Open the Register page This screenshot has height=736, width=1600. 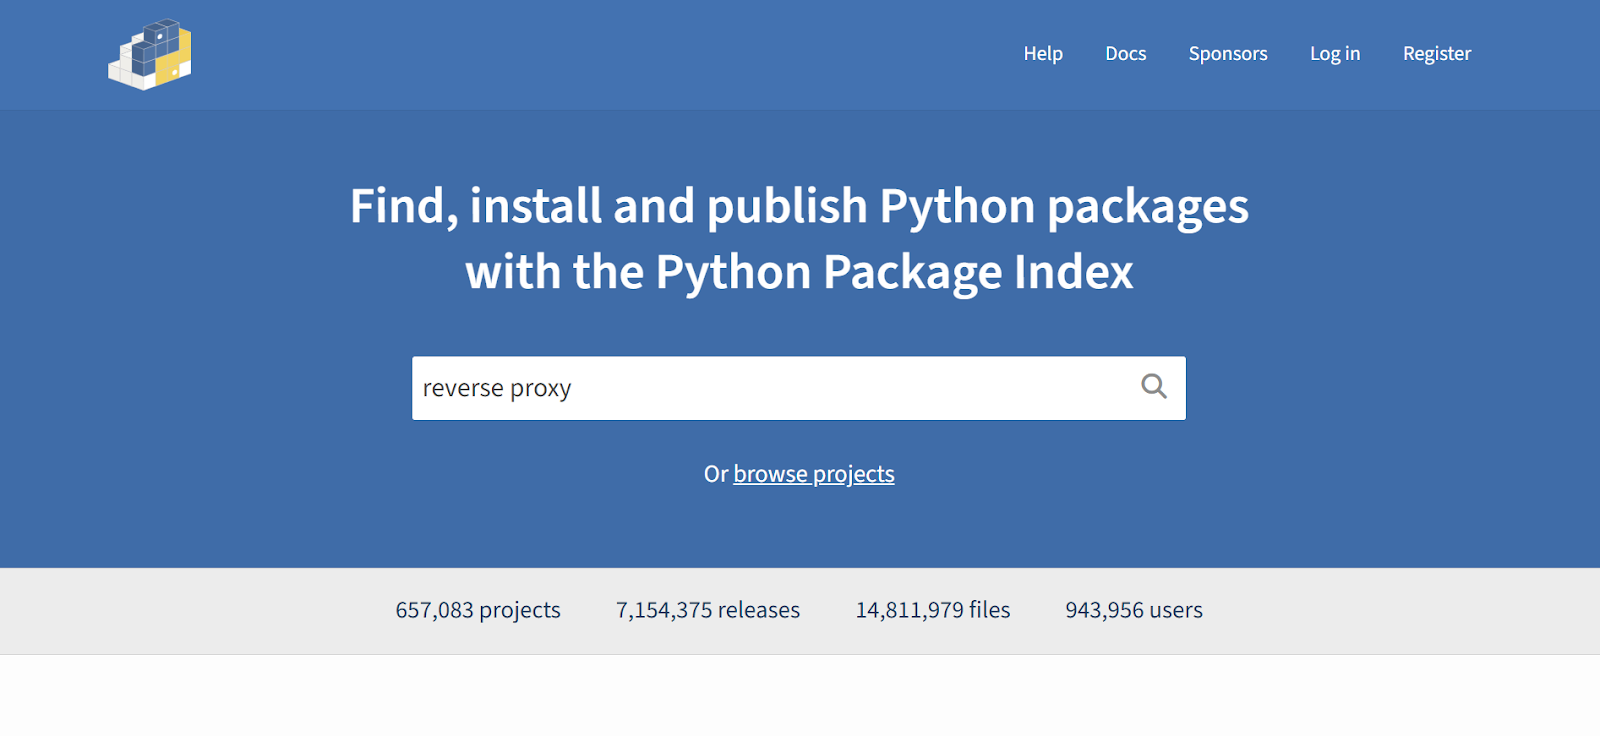1437,54
